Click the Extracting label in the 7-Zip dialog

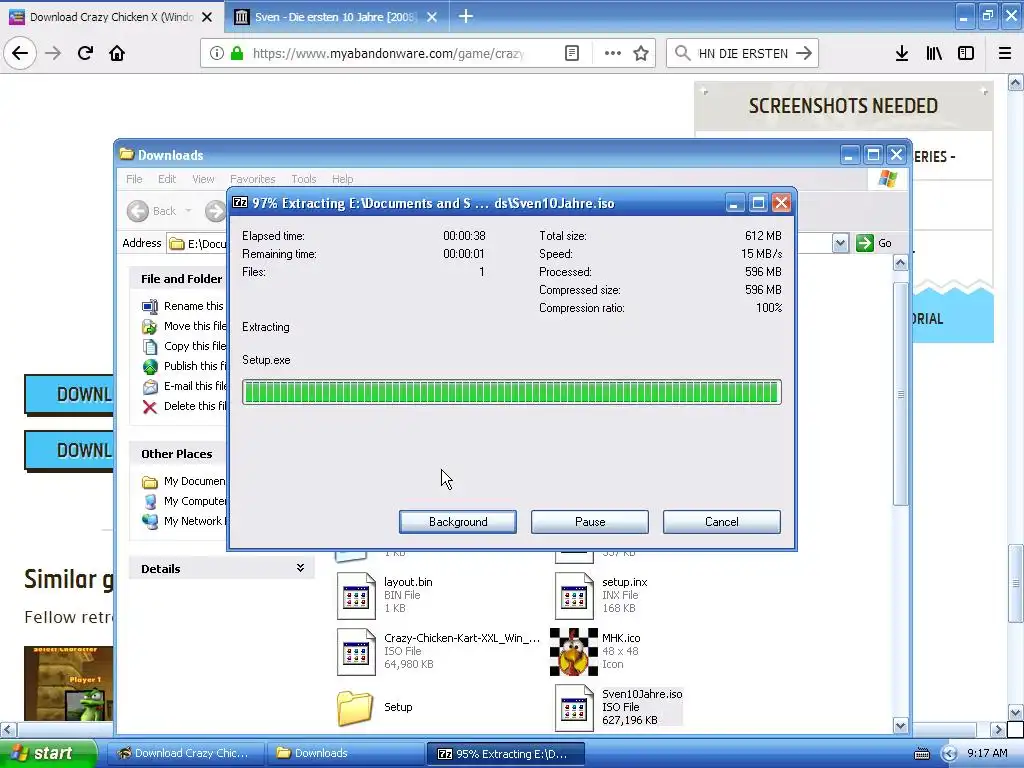pos(266,327)
